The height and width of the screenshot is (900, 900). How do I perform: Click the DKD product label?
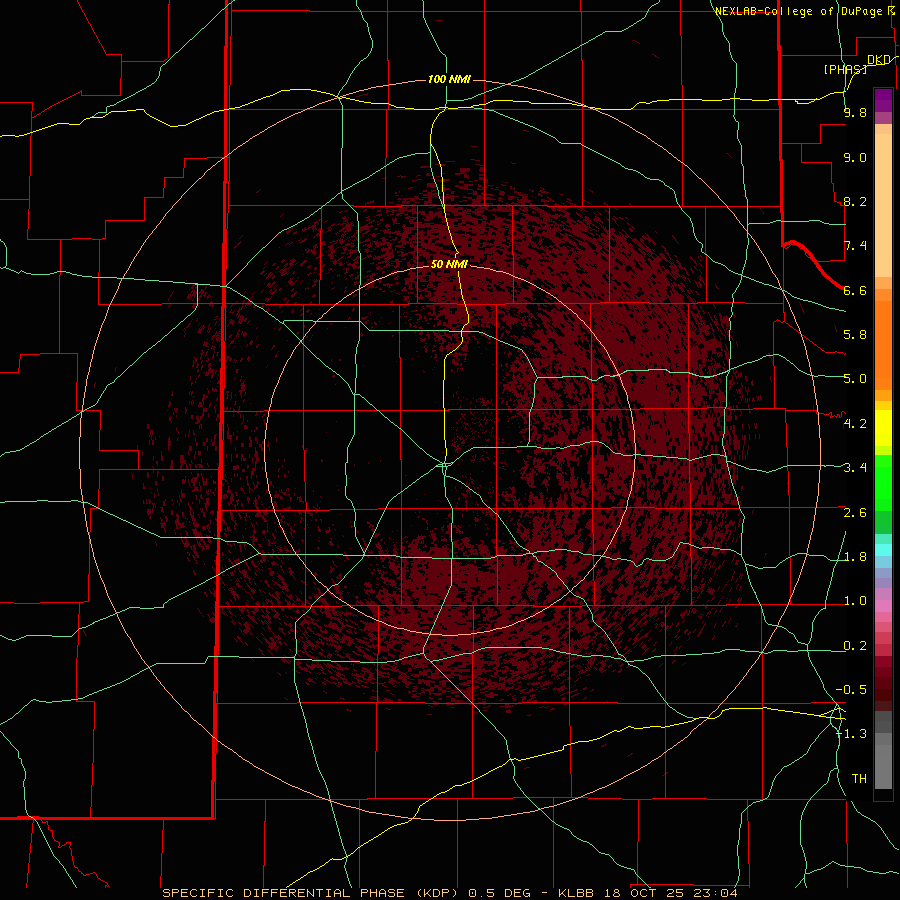(879, 60)
